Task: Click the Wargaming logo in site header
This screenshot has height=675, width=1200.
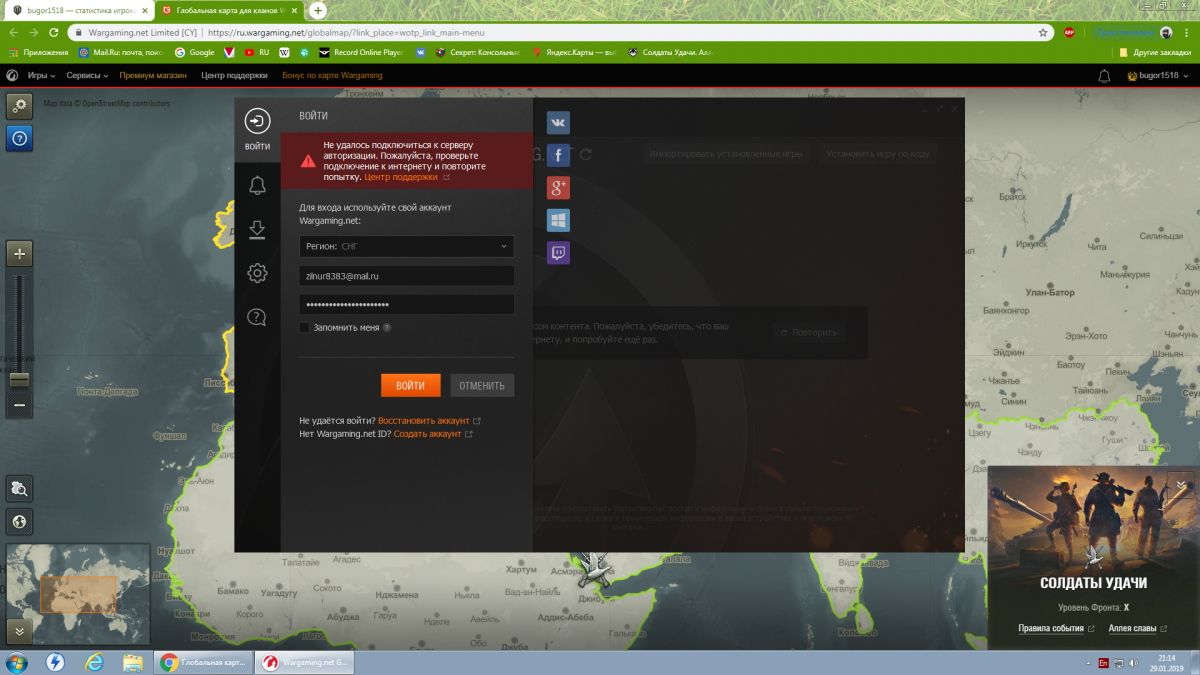Action: coord(12,75)
